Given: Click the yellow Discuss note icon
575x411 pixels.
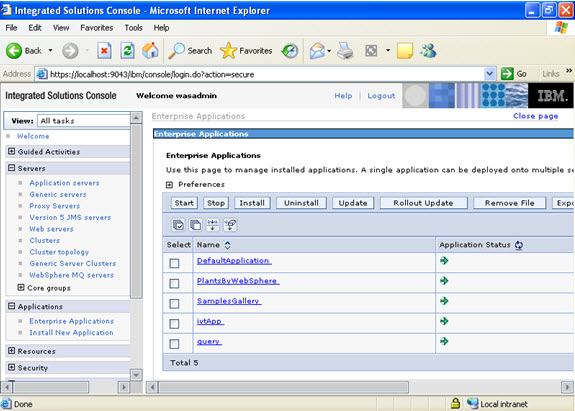Looking at the screenshot, I should pos(405,51).
